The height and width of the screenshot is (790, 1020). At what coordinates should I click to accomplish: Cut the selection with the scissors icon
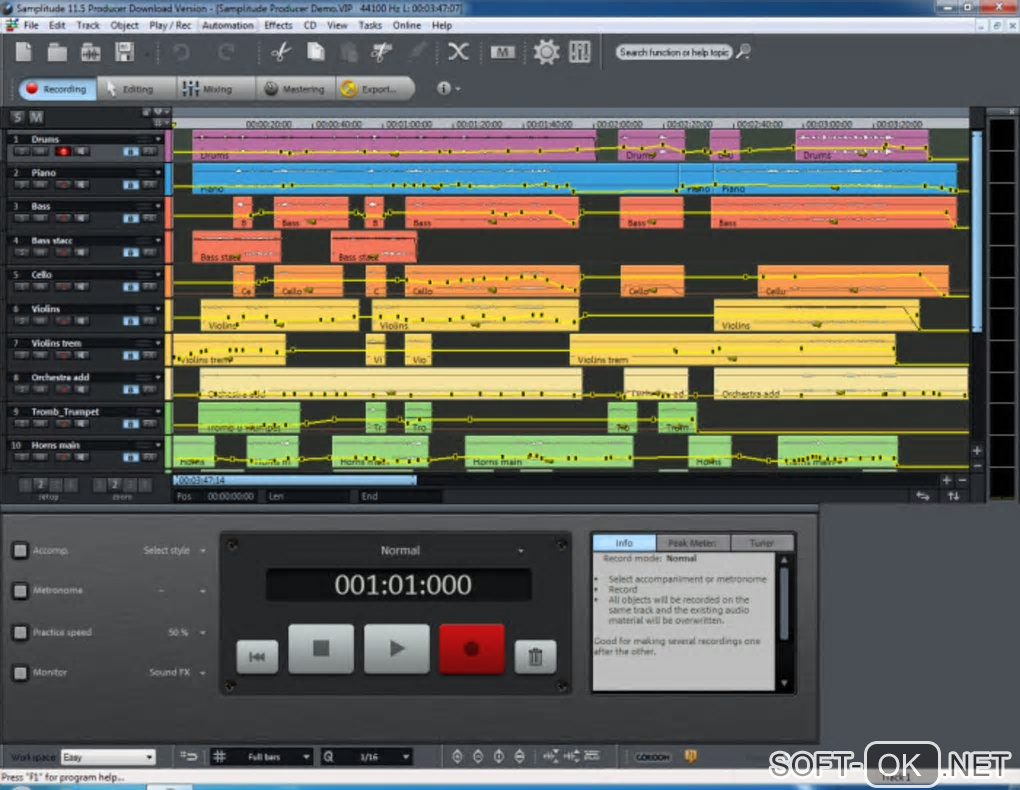(x=280, y=51)
